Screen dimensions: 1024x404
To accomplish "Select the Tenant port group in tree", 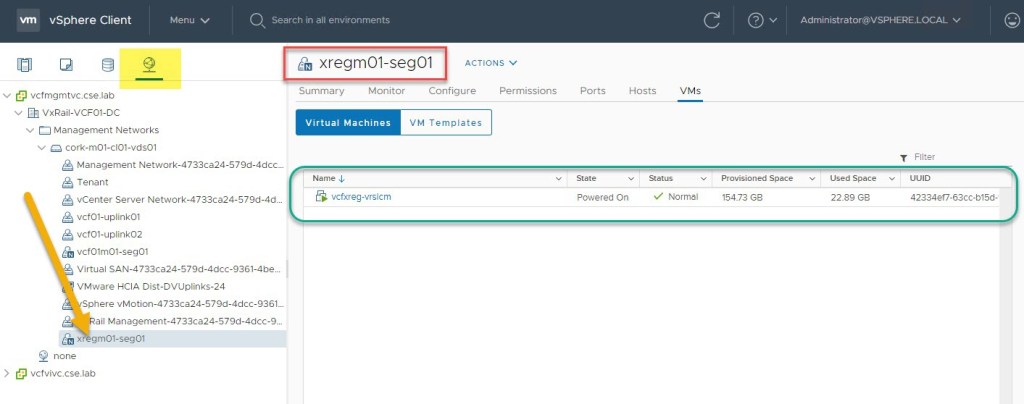I will tap(92, 182).
